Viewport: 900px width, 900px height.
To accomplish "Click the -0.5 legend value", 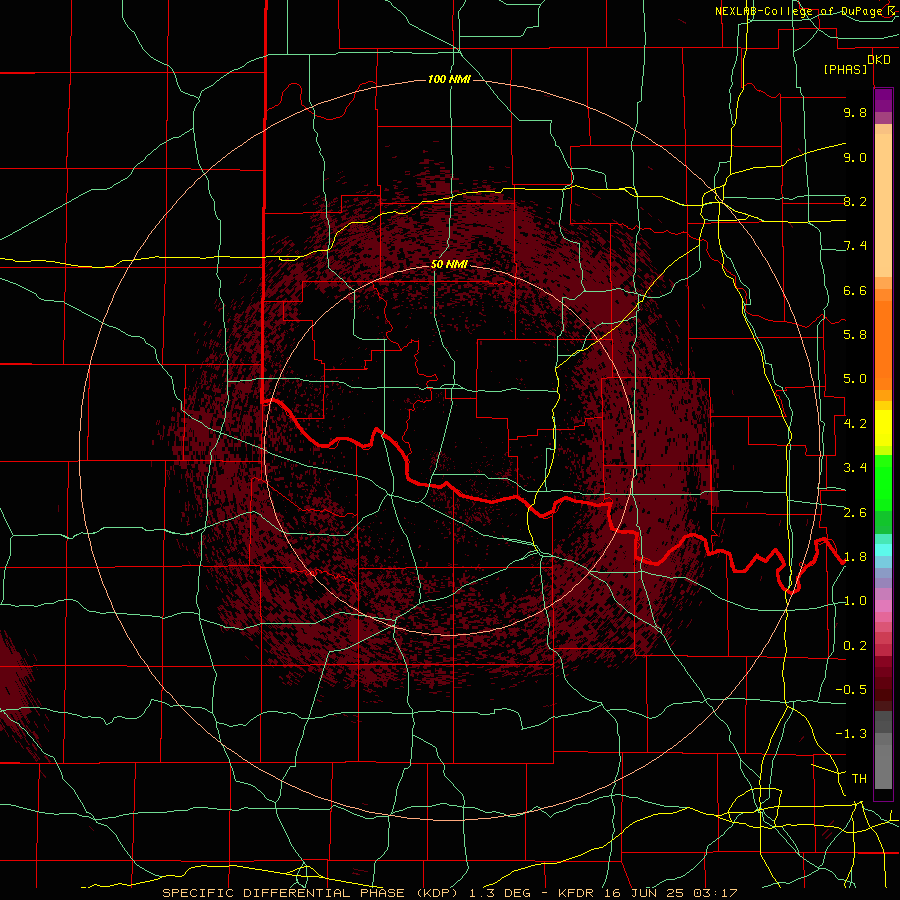I will click(851, 690).
